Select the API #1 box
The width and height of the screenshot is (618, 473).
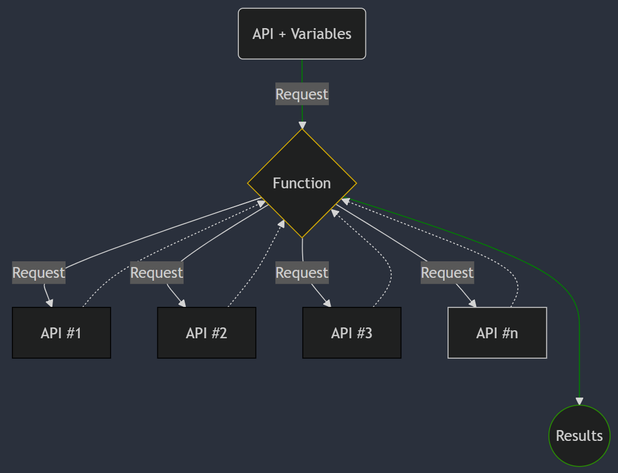(61, 333)
